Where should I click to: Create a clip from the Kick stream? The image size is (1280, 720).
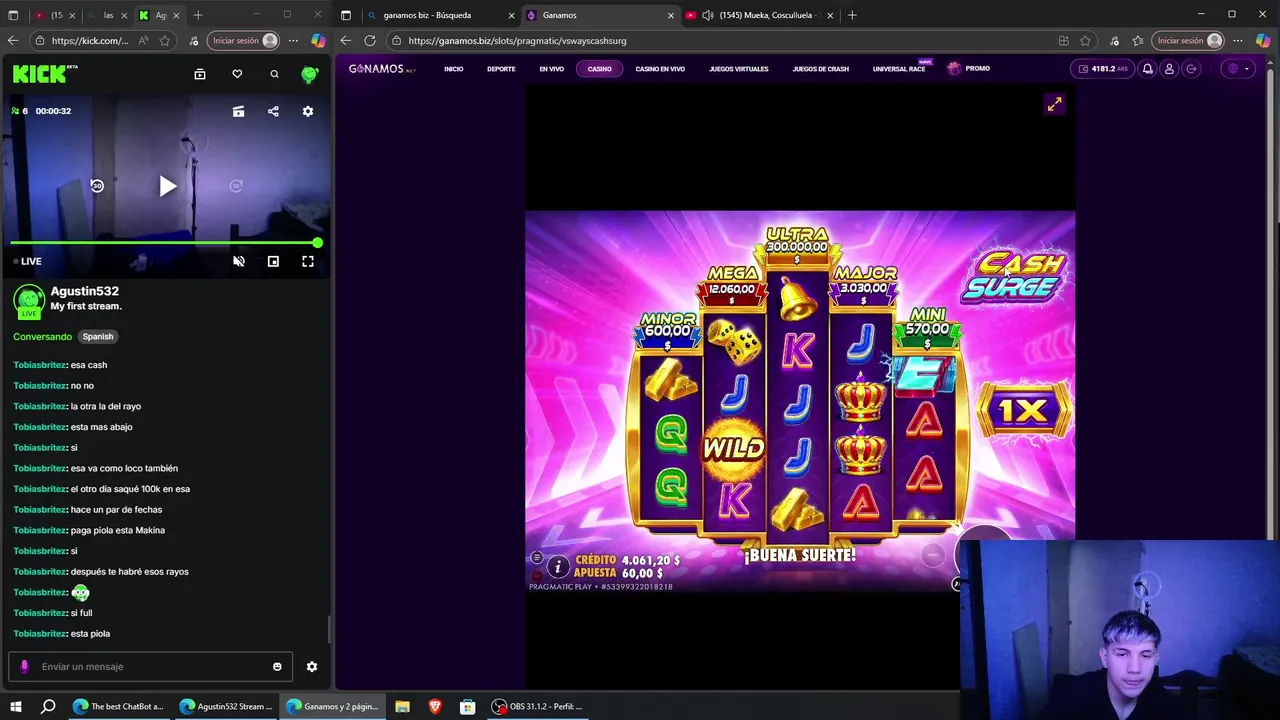pyautogui.click(x=238, y=111)
